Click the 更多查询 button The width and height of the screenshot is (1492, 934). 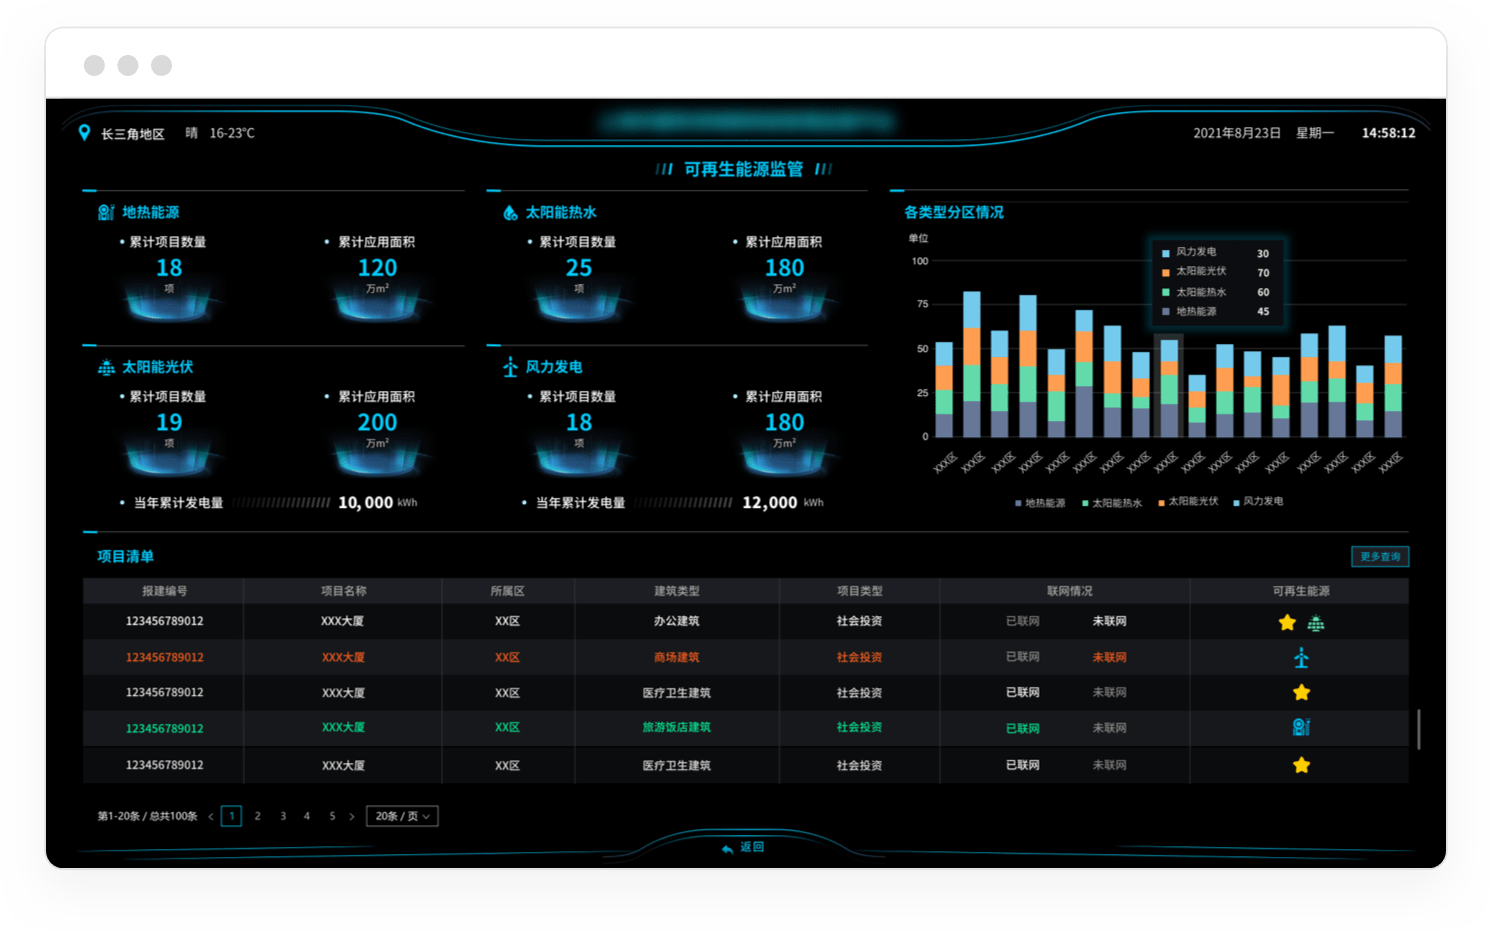pos(1380,556)
